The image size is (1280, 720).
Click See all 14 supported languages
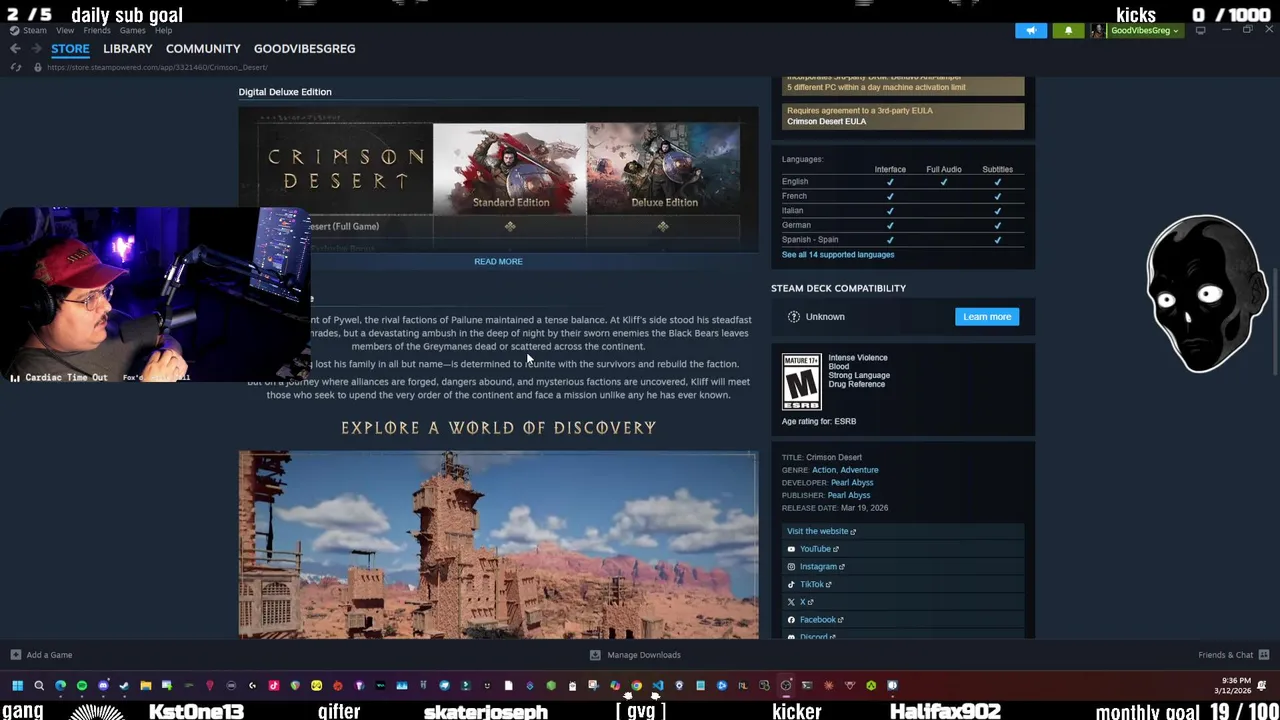(838, 254)
